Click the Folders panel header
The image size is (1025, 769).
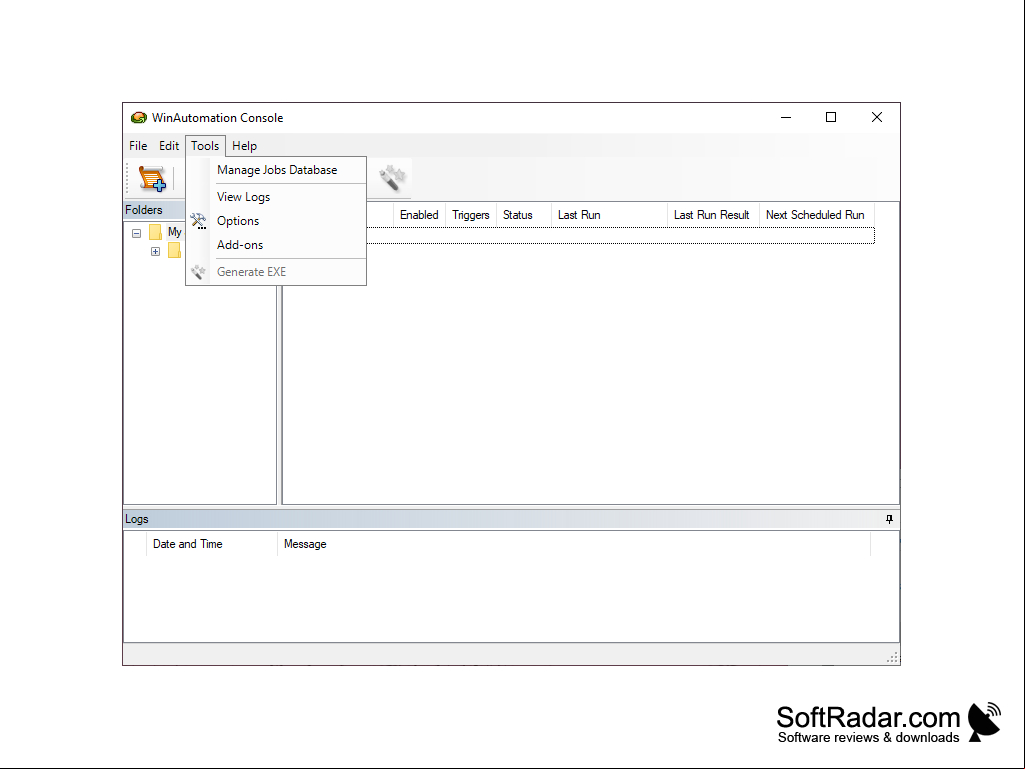pyautogui.click(x=154, y=210)
